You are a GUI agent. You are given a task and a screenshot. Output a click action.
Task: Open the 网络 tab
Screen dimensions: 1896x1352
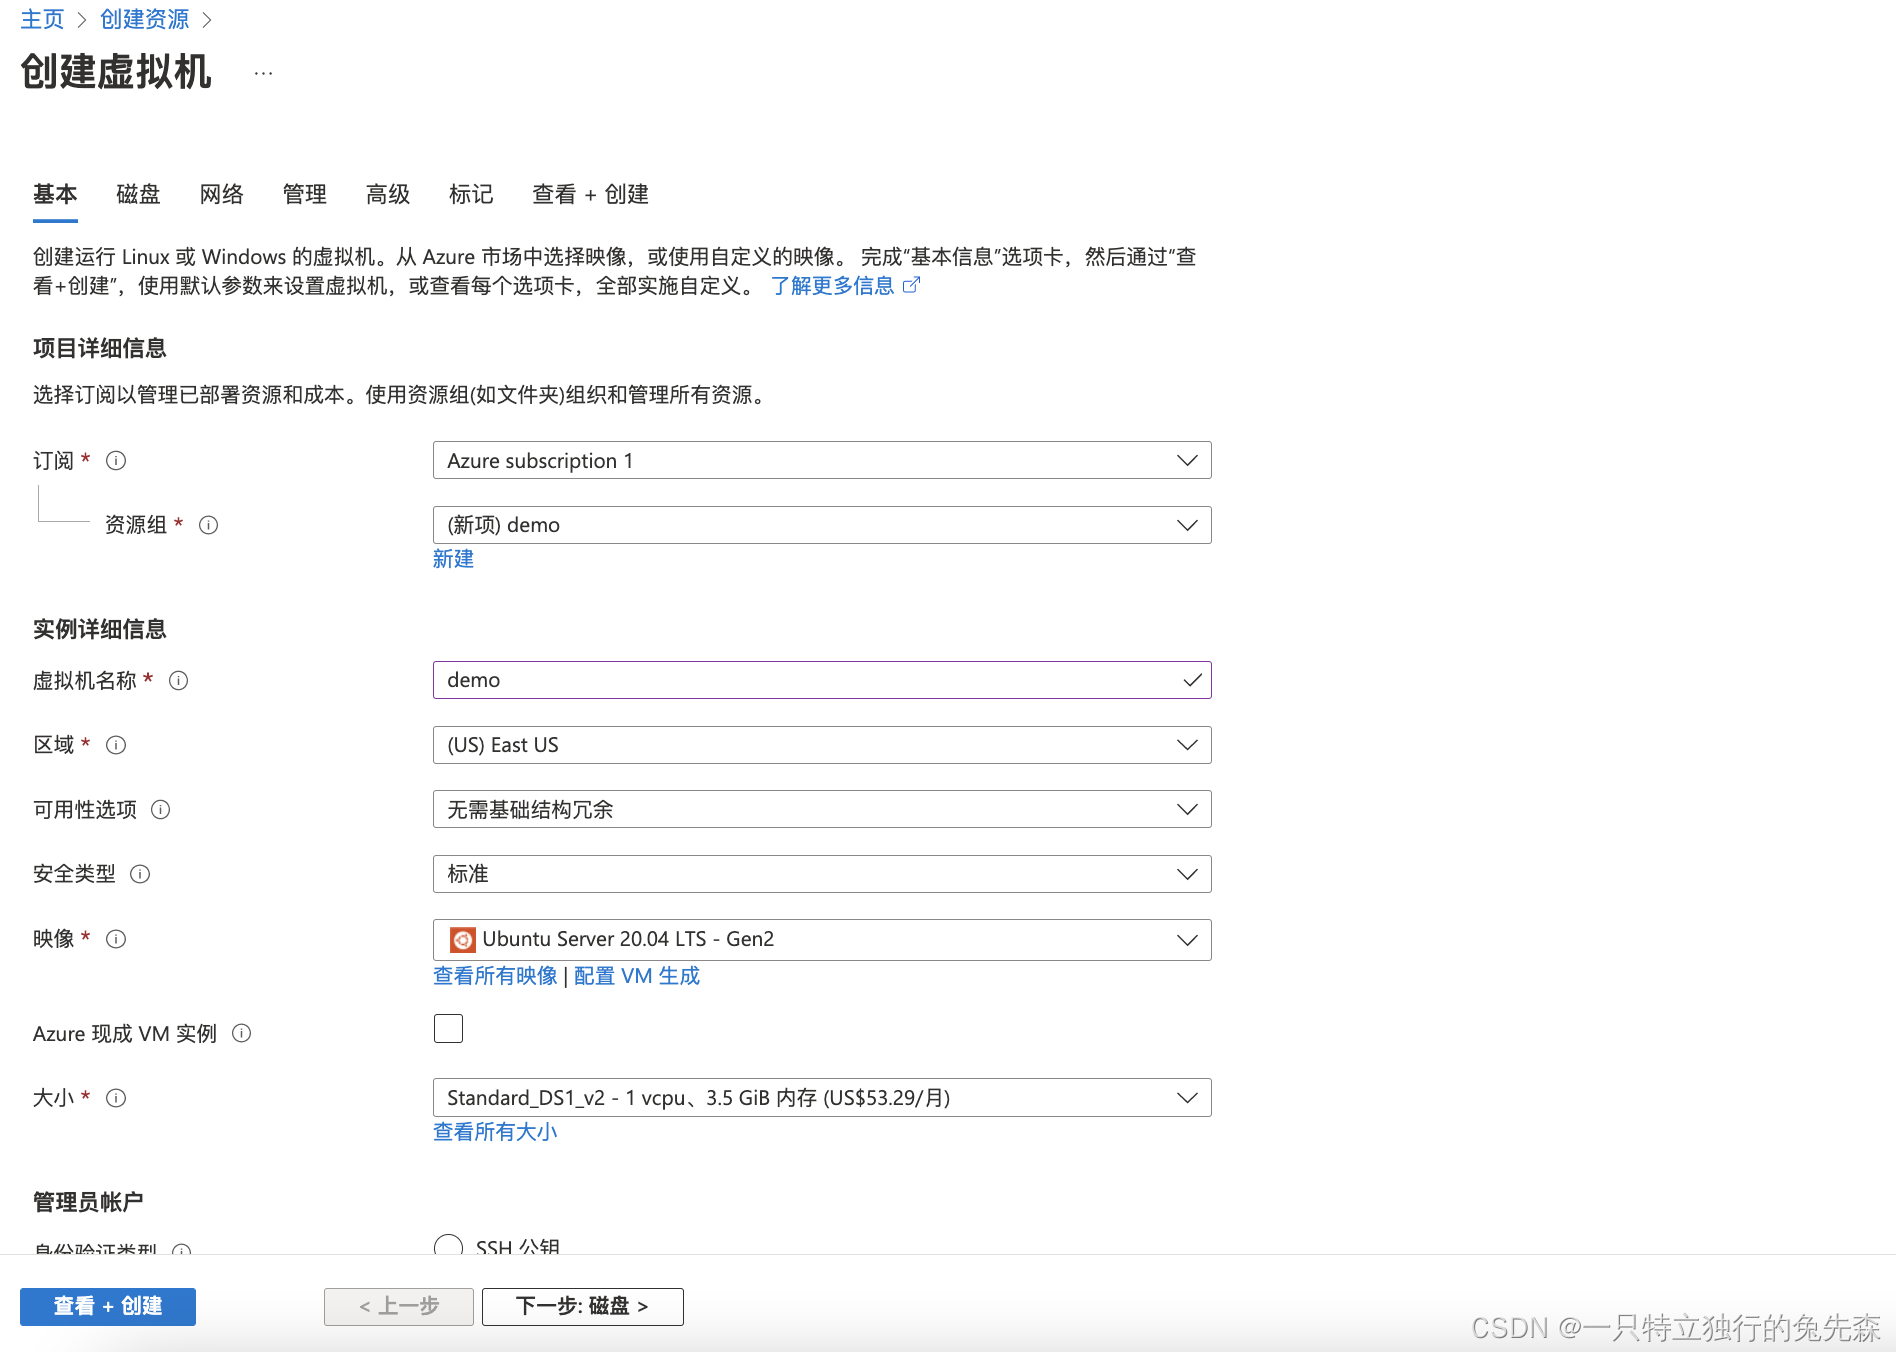point(221,194)
